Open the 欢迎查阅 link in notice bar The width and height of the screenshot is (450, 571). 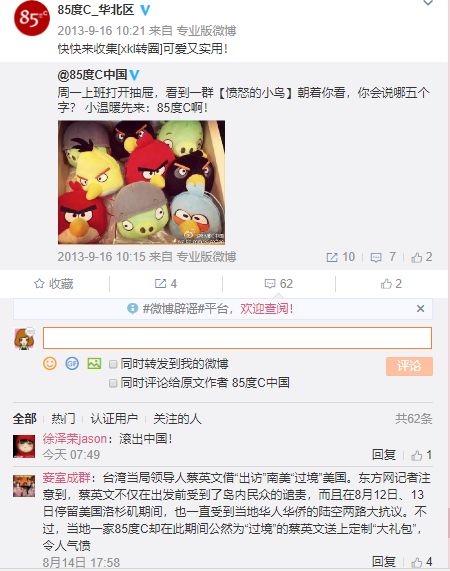coord(266,309)
